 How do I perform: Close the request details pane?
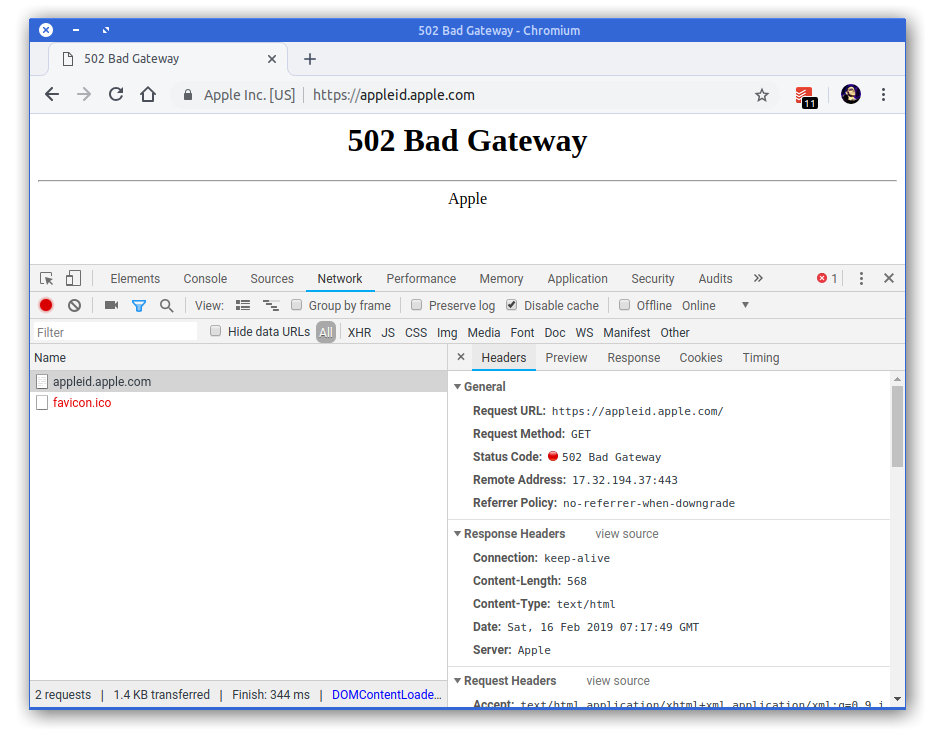tap(461, 357)
